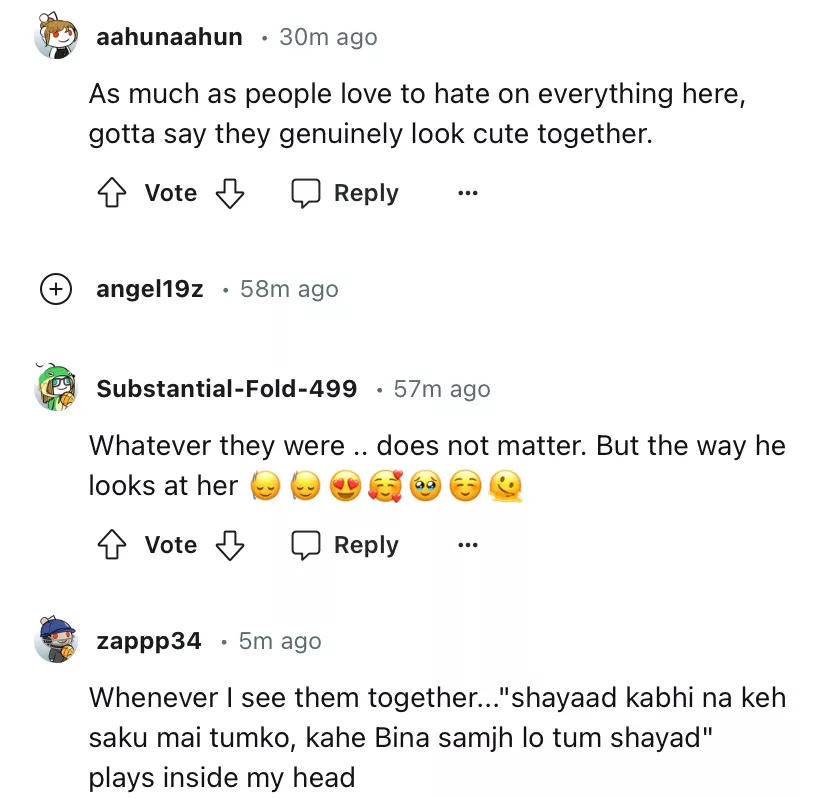Screen dimensions: 828x798
Task: Downvote Substantial-Fold-499's comment
Action: pos(231,545)
